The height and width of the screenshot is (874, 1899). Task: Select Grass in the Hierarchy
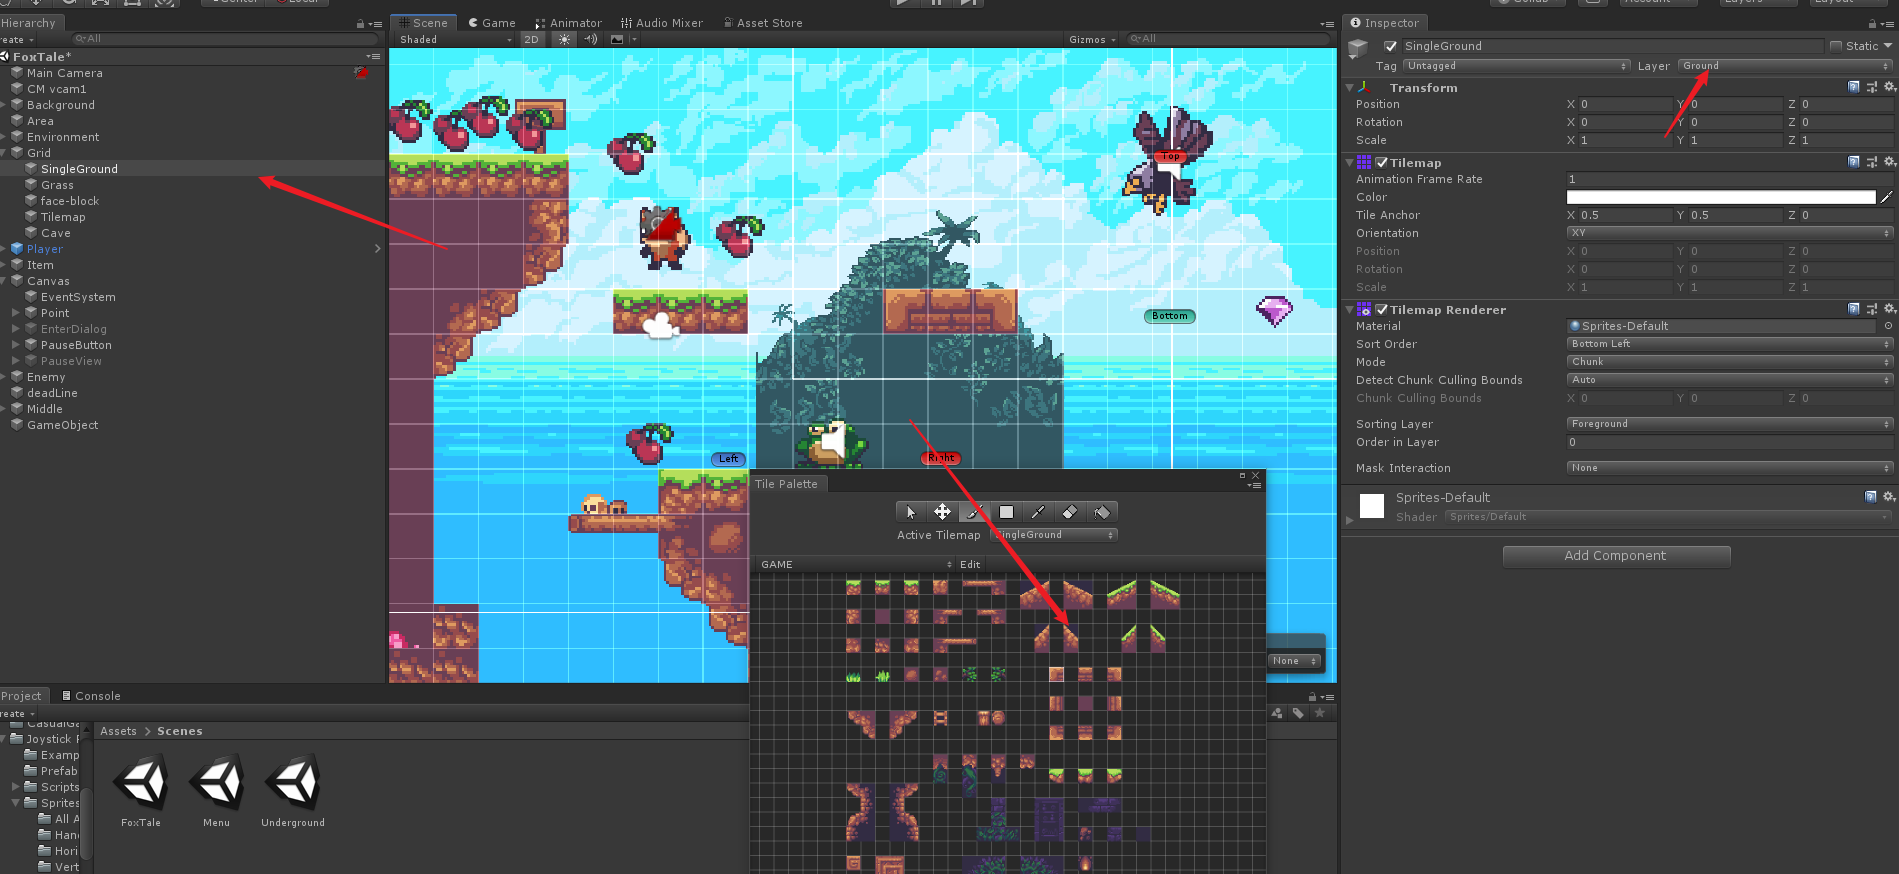pos(57,185)
